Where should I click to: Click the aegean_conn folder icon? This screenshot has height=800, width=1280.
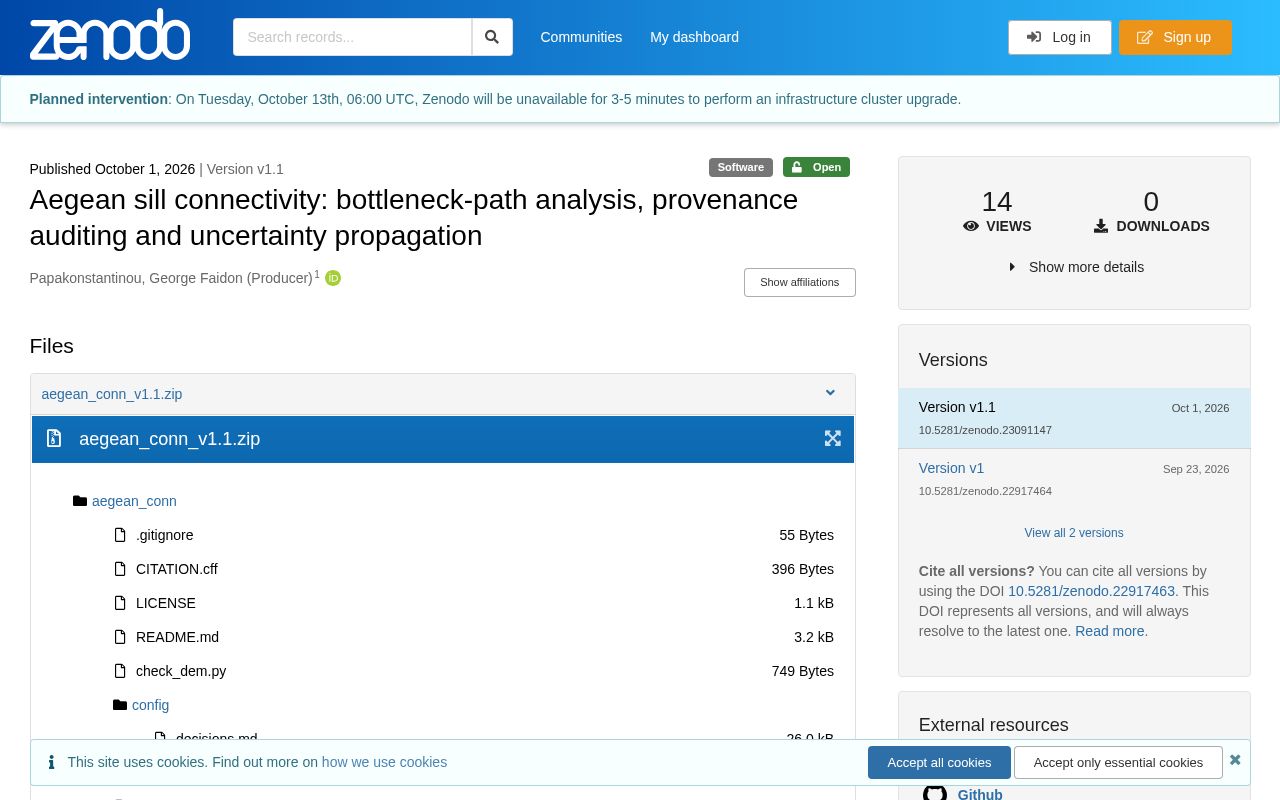coord(80,501)
